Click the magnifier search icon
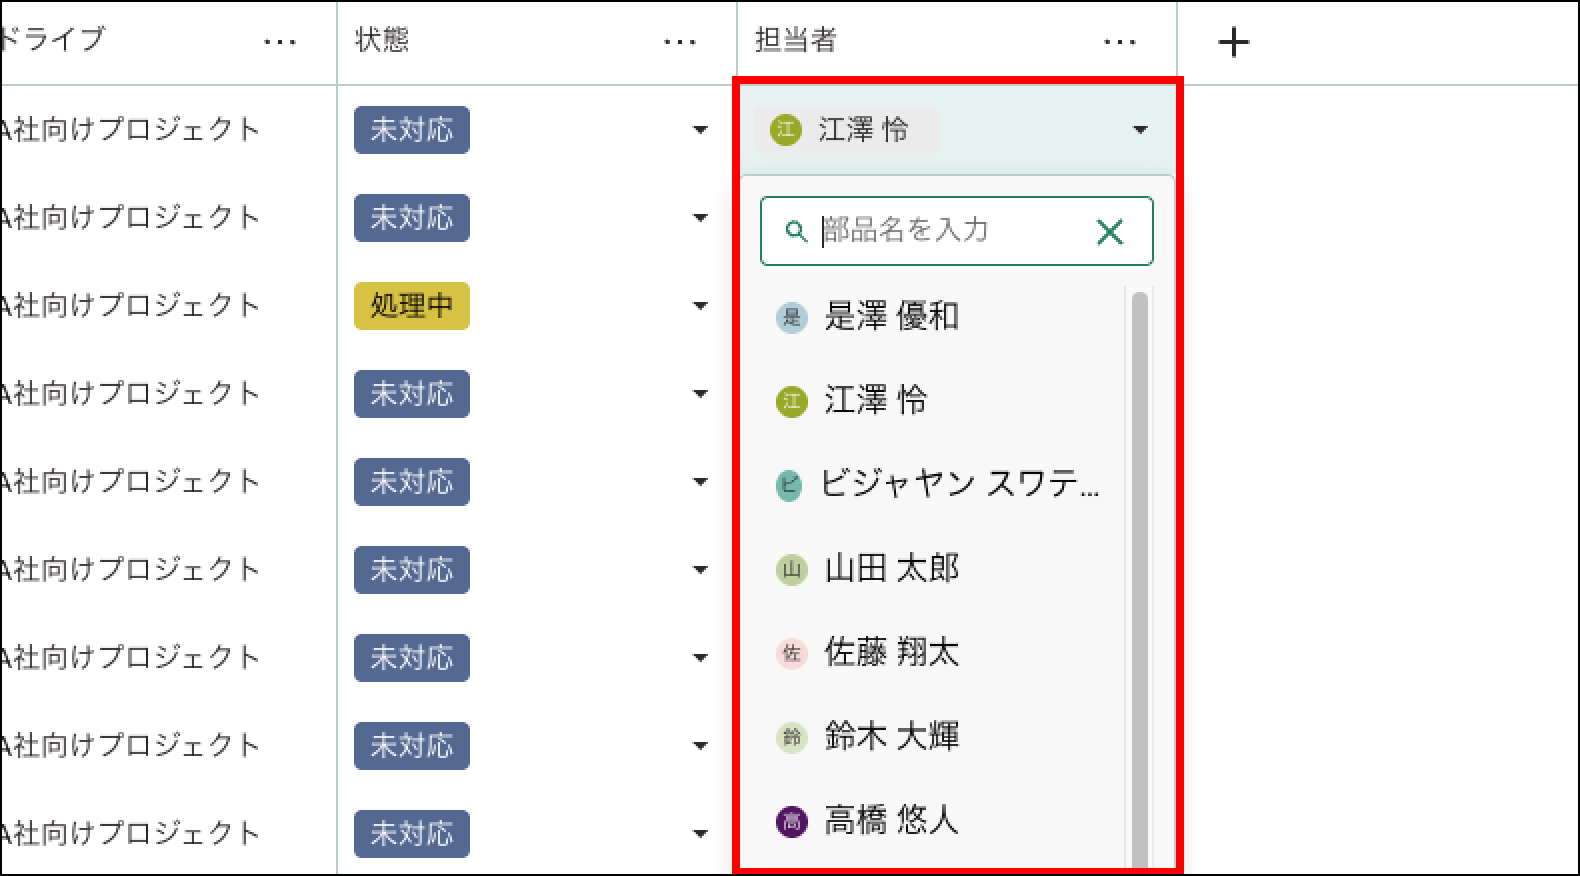 796,232
